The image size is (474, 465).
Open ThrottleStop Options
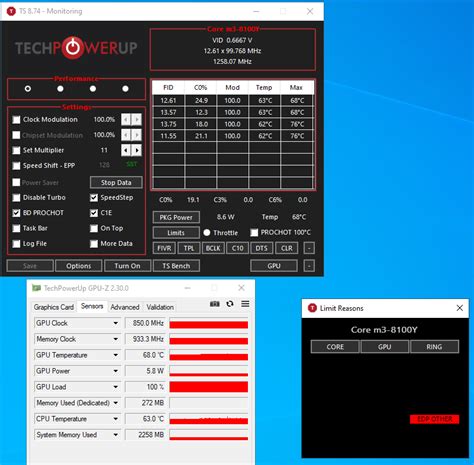click(79, 266)
